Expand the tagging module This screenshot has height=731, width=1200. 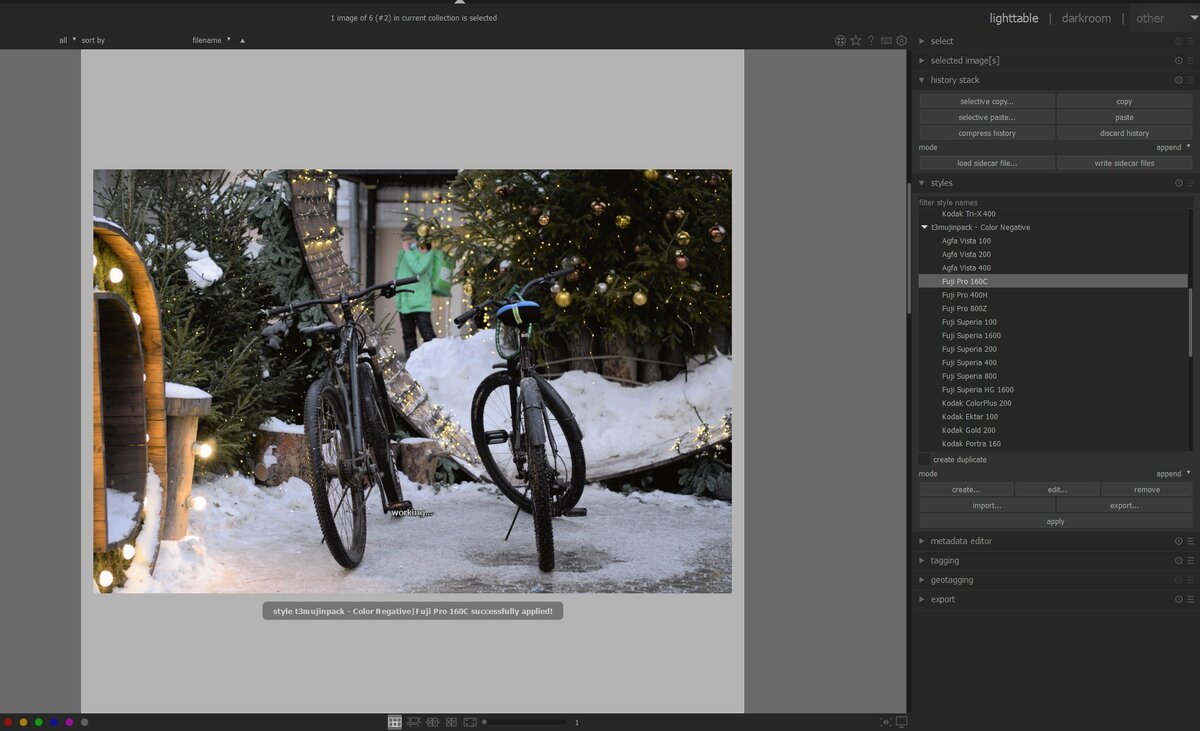pyautogui.click(x=922, y=561)
